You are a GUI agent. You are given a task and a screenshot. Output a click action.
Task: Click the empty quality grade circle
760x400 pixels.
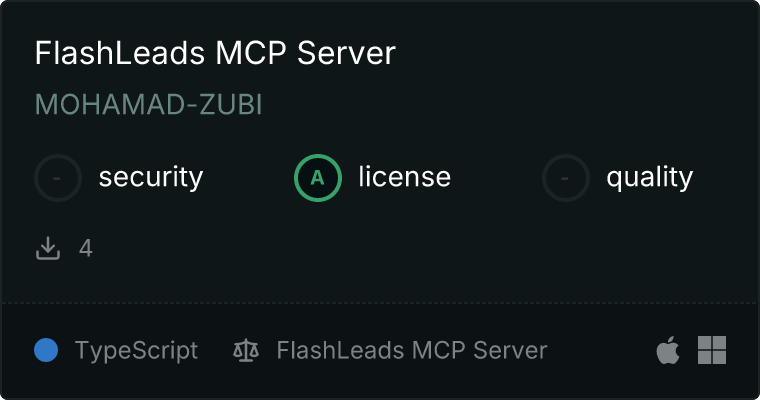point(566,178)
